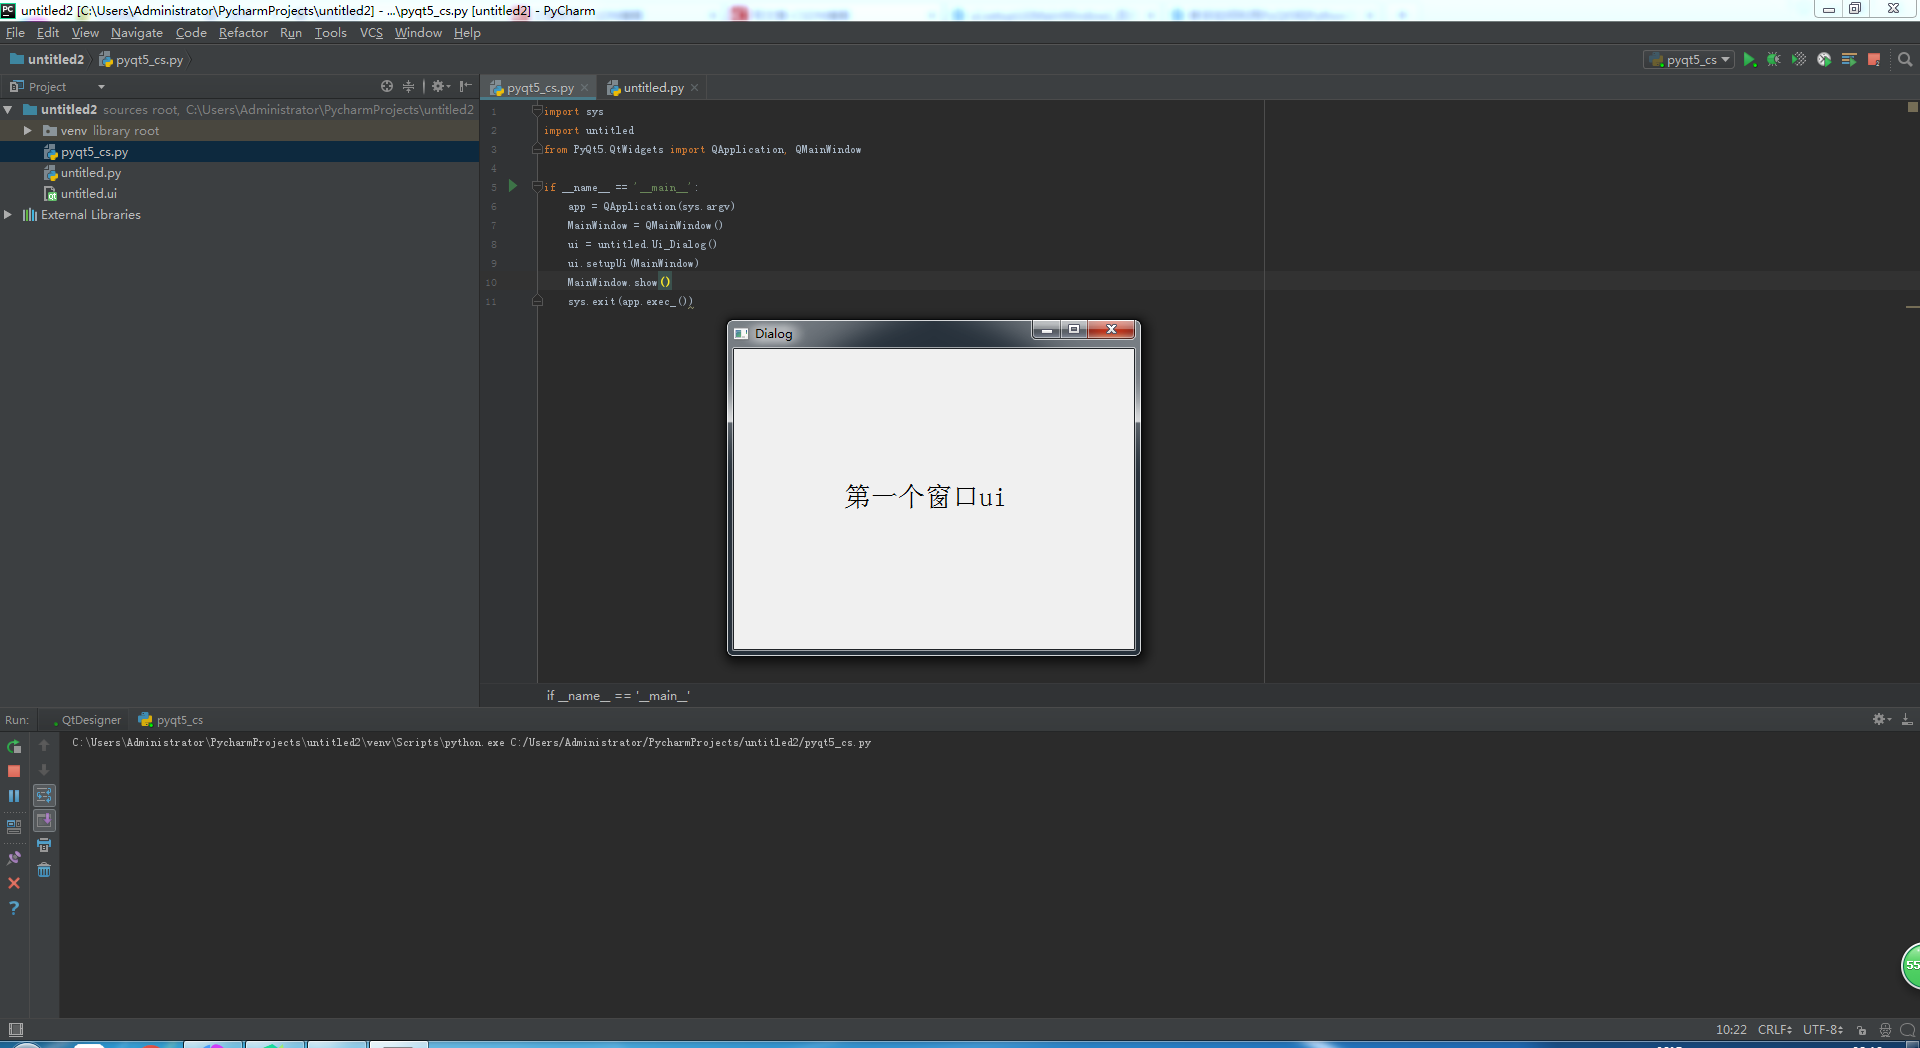Click untitled2 breadcrumb in navigation bar

click(47, 60)
